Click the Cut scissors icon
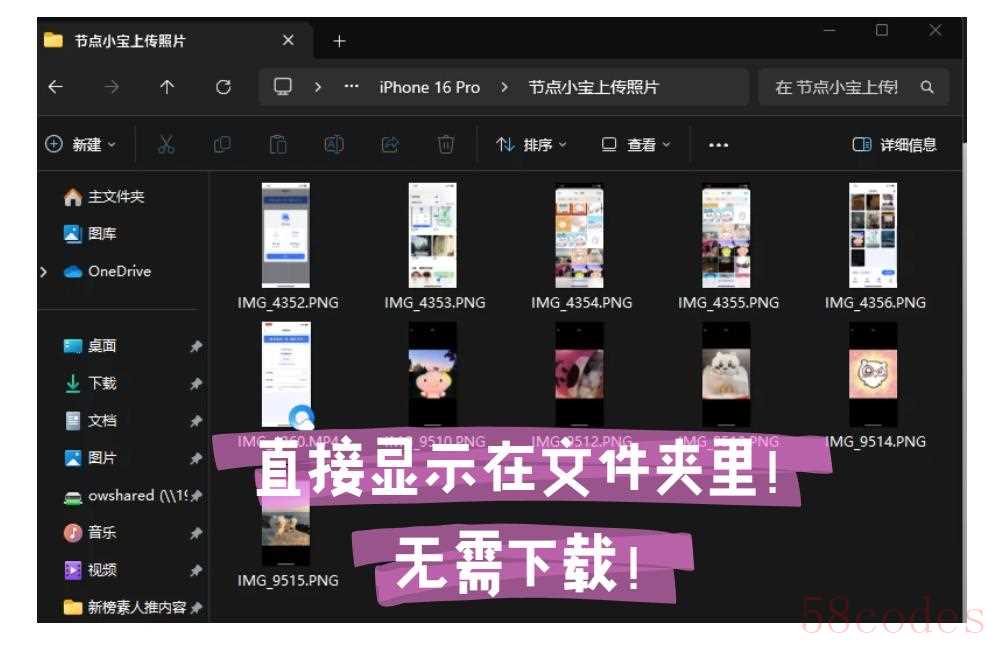The height and width of the screenshot is (646, 1000). point(166,145)
